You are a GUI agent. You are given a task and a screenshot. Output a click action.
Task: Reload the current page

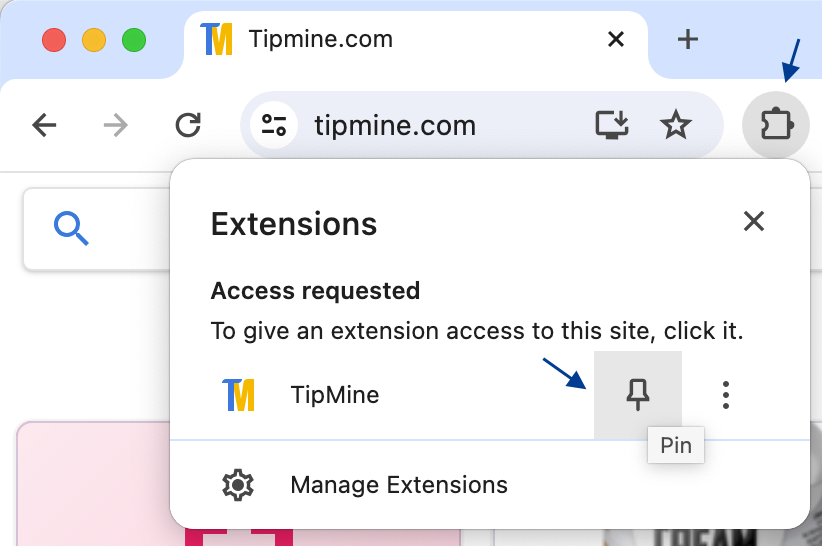(x=187, y=125)
